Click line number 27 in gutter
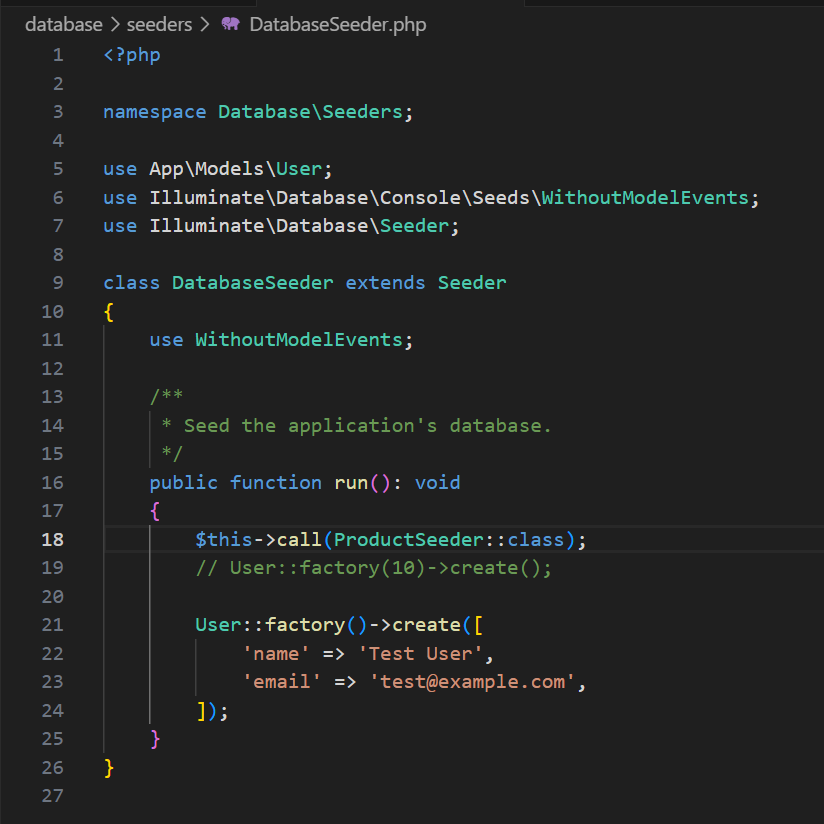 coord(53,795)
